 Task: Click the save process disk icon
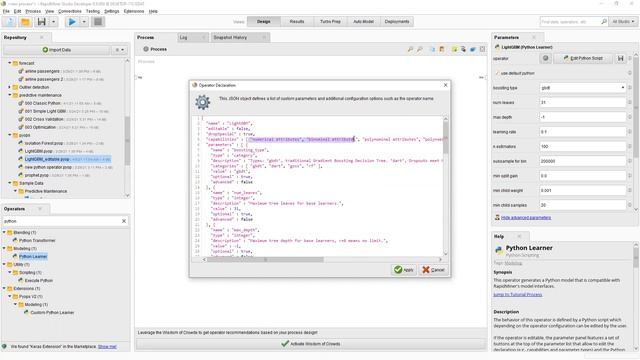(41, 22)
